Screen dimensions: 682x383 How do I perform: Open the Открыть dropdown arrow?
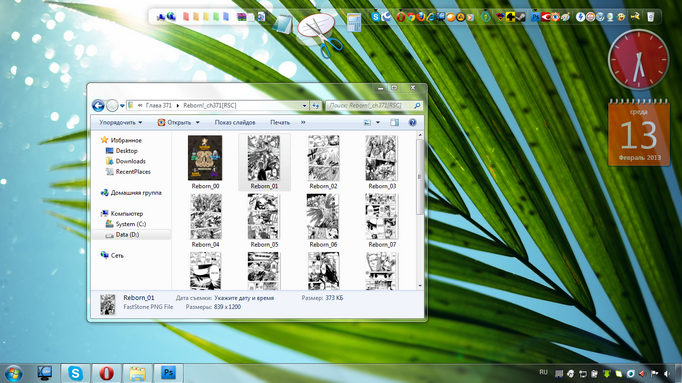coord(197,123)
